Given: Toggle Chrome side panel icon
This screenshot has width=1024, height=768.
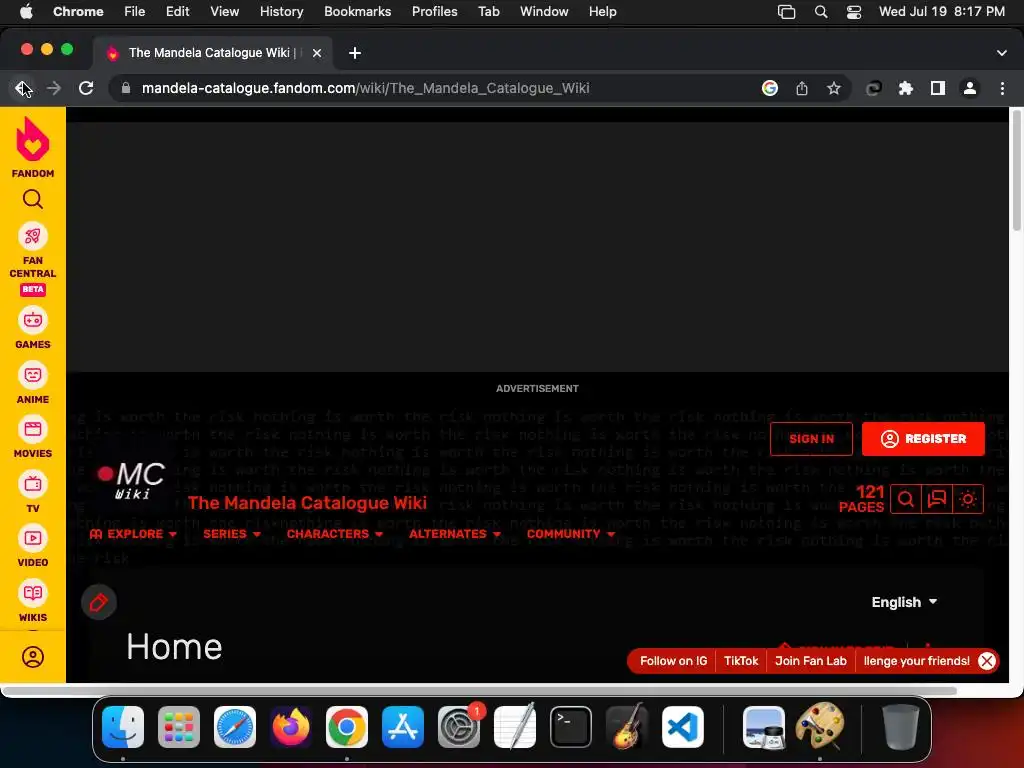Looking at the screenshot, I should [938, 88].
